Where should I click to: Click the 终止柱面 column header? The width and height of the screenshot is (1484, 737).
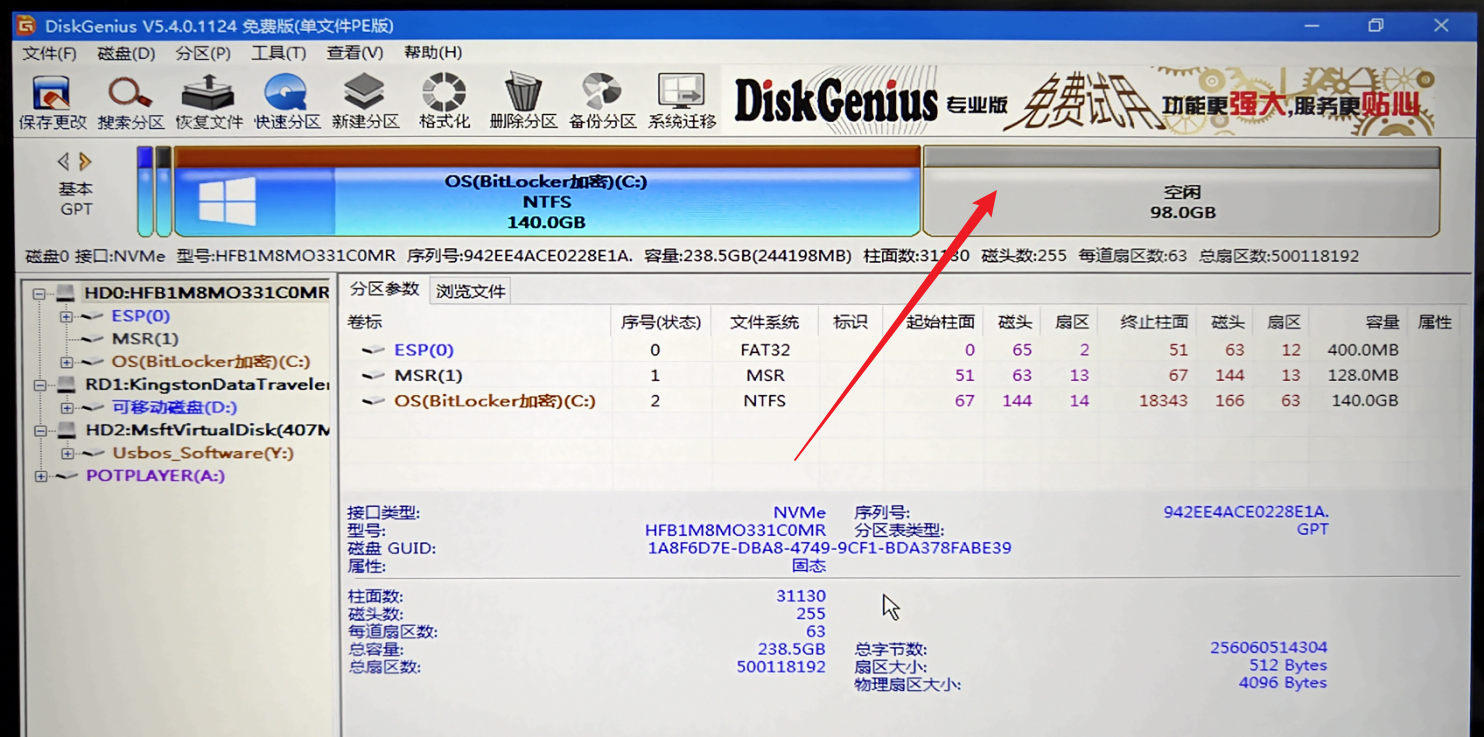click(1148, 322)
